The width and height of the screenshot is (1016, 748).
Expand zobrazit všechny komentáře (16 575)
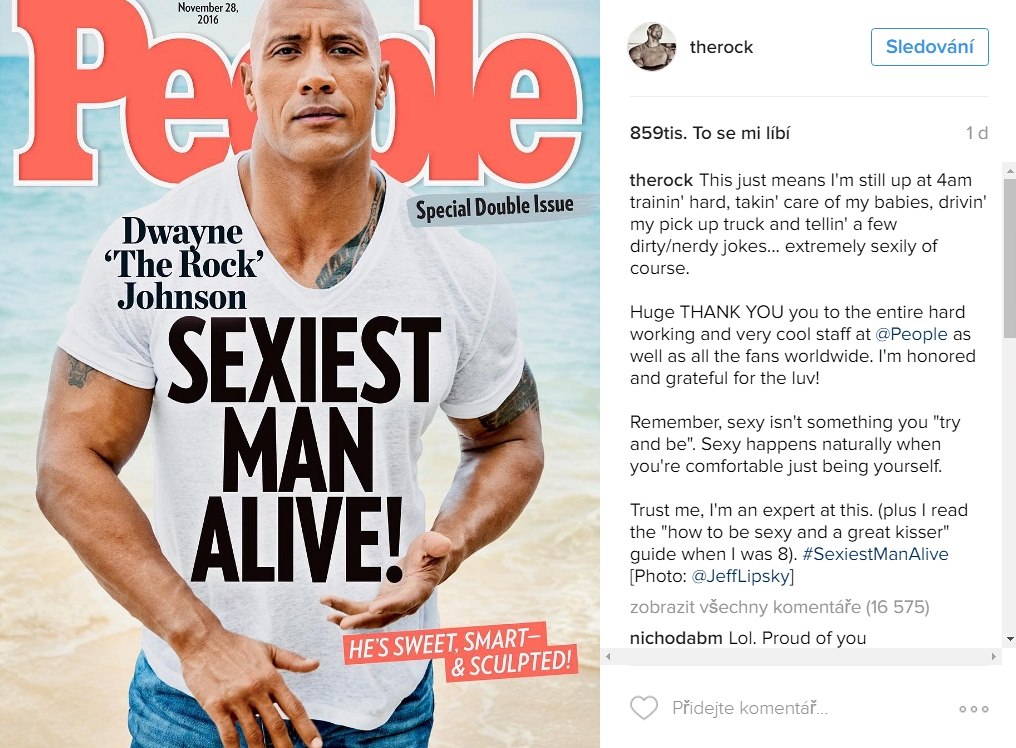click(779, 607)
